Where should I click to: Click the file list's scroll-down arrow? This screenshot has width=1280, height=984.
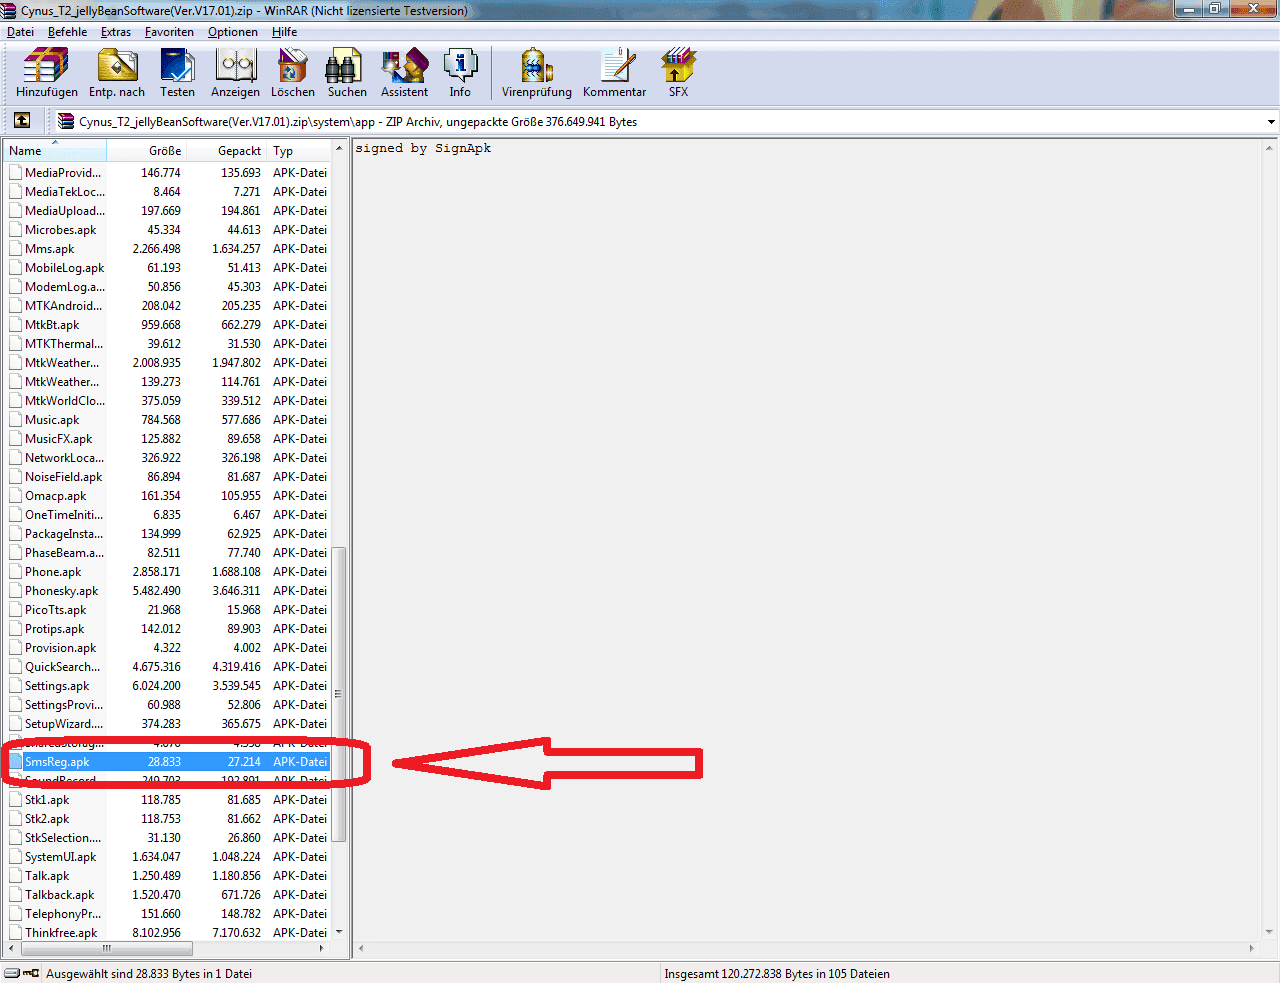(339, 932)
